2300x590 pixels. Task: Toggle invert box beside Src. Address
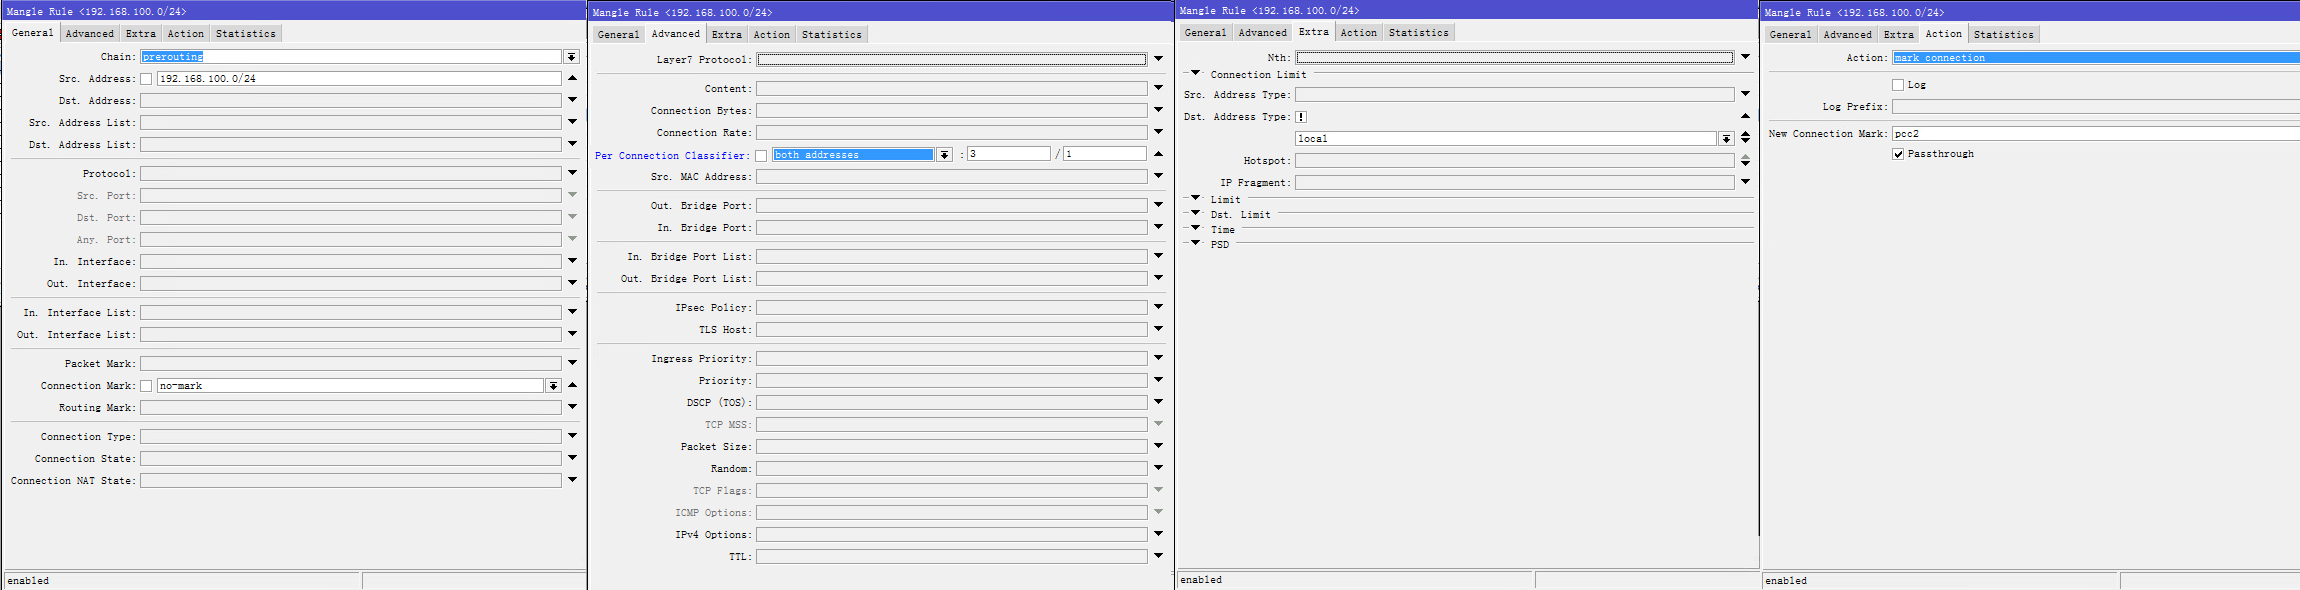click(x=146, y=79)
